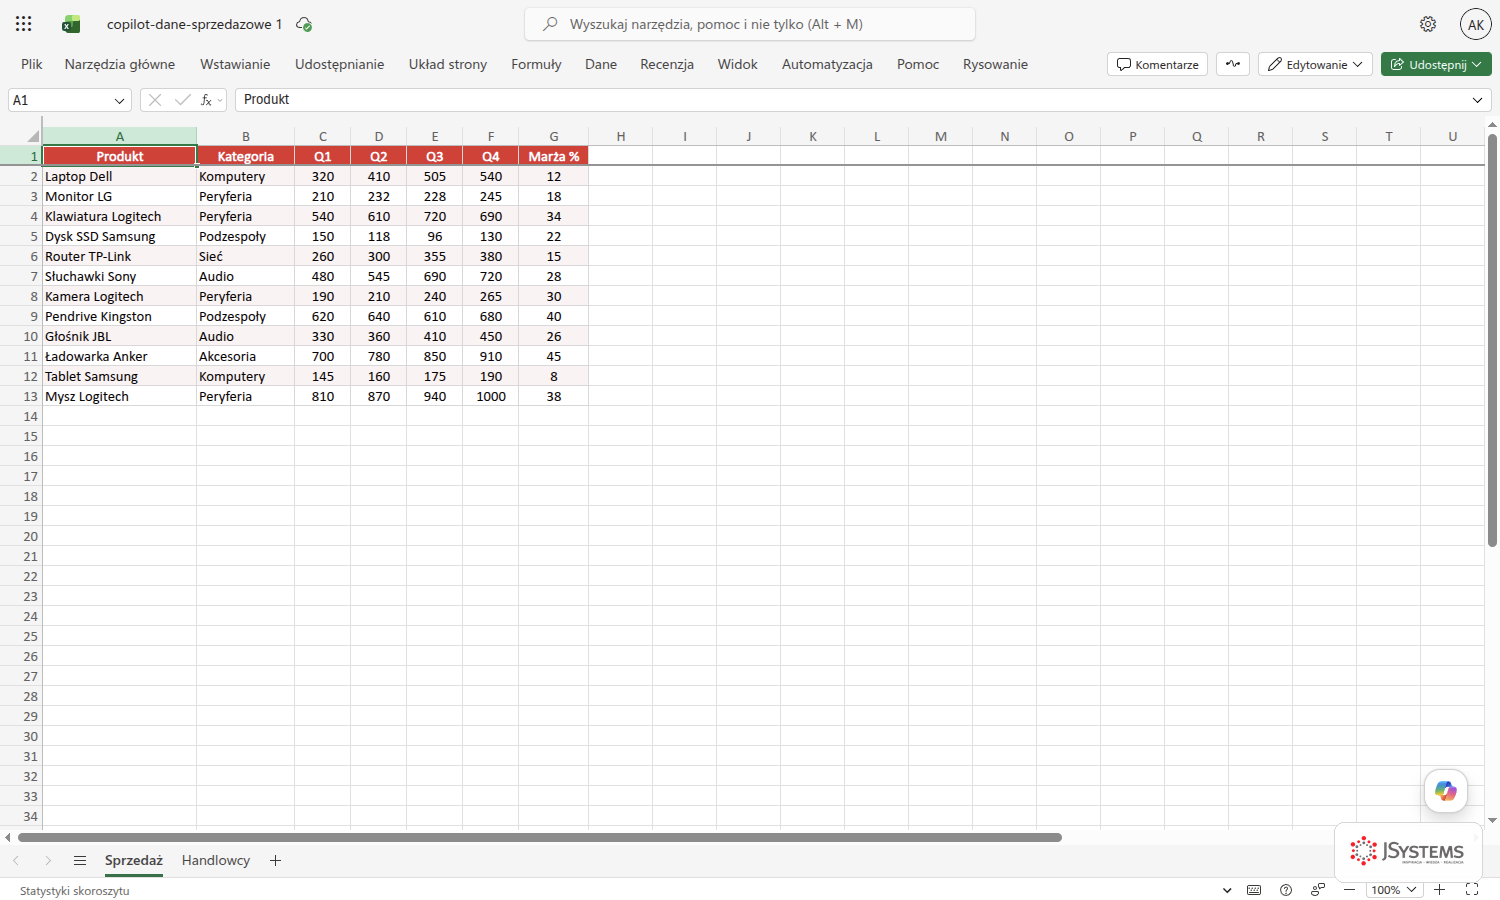Viewport: 1500px width, 900px height.
Task: Select the Kategoria header cell
Action: click(246, 156)
